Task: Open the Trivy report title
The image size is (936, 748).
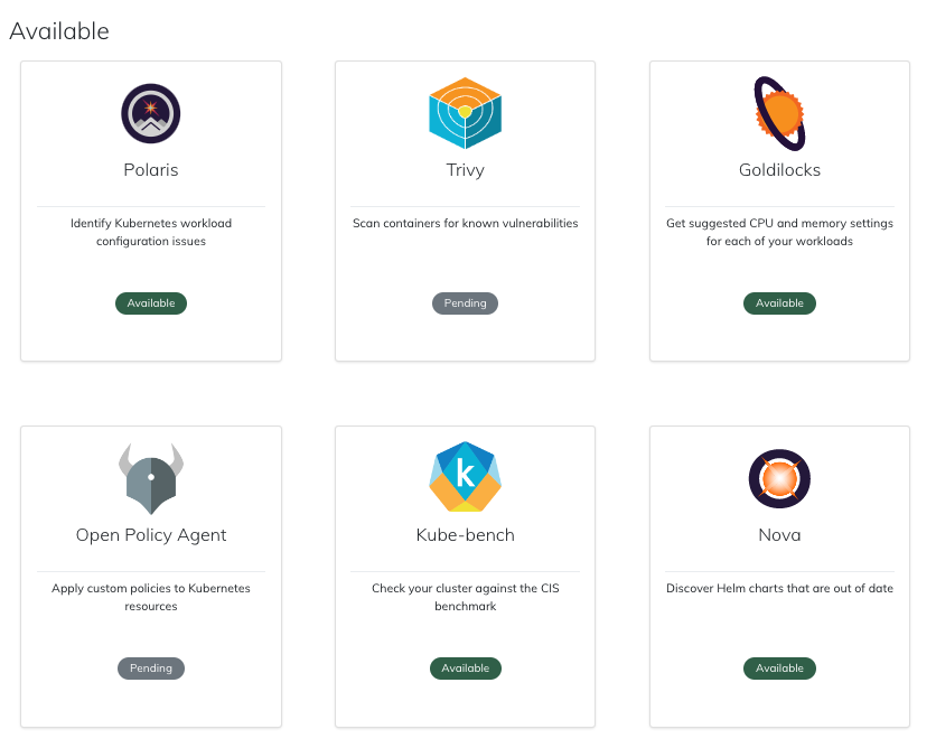Action: 465,170
